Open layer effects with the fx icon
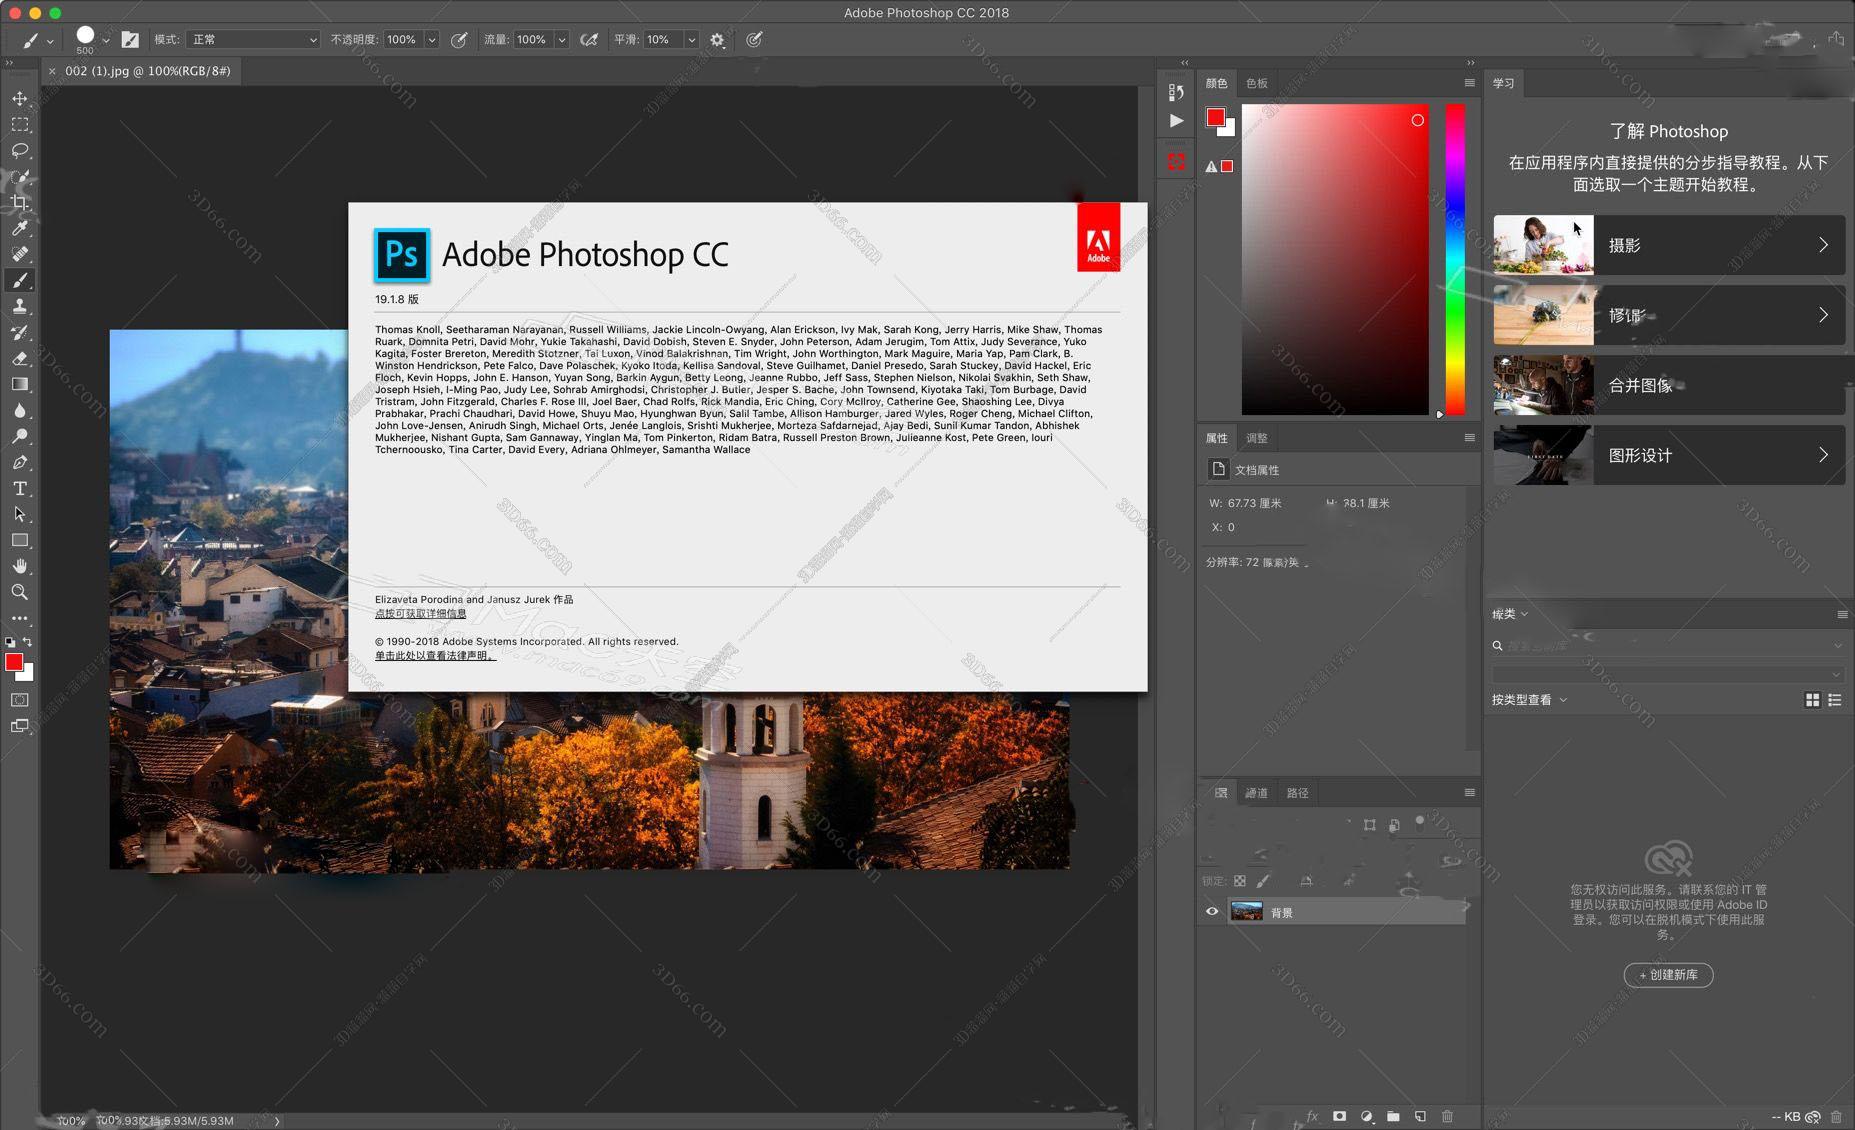Screen dimensions: 1855x1130 pos(1312,1115)
